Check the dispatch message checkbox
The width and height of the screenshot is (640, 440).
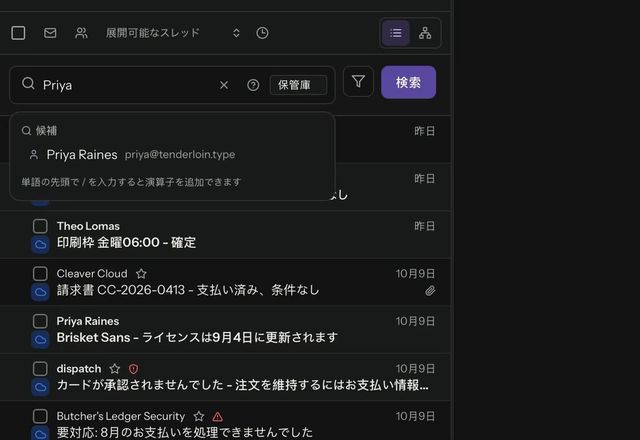pyautogui.click(x=40, y=369)
